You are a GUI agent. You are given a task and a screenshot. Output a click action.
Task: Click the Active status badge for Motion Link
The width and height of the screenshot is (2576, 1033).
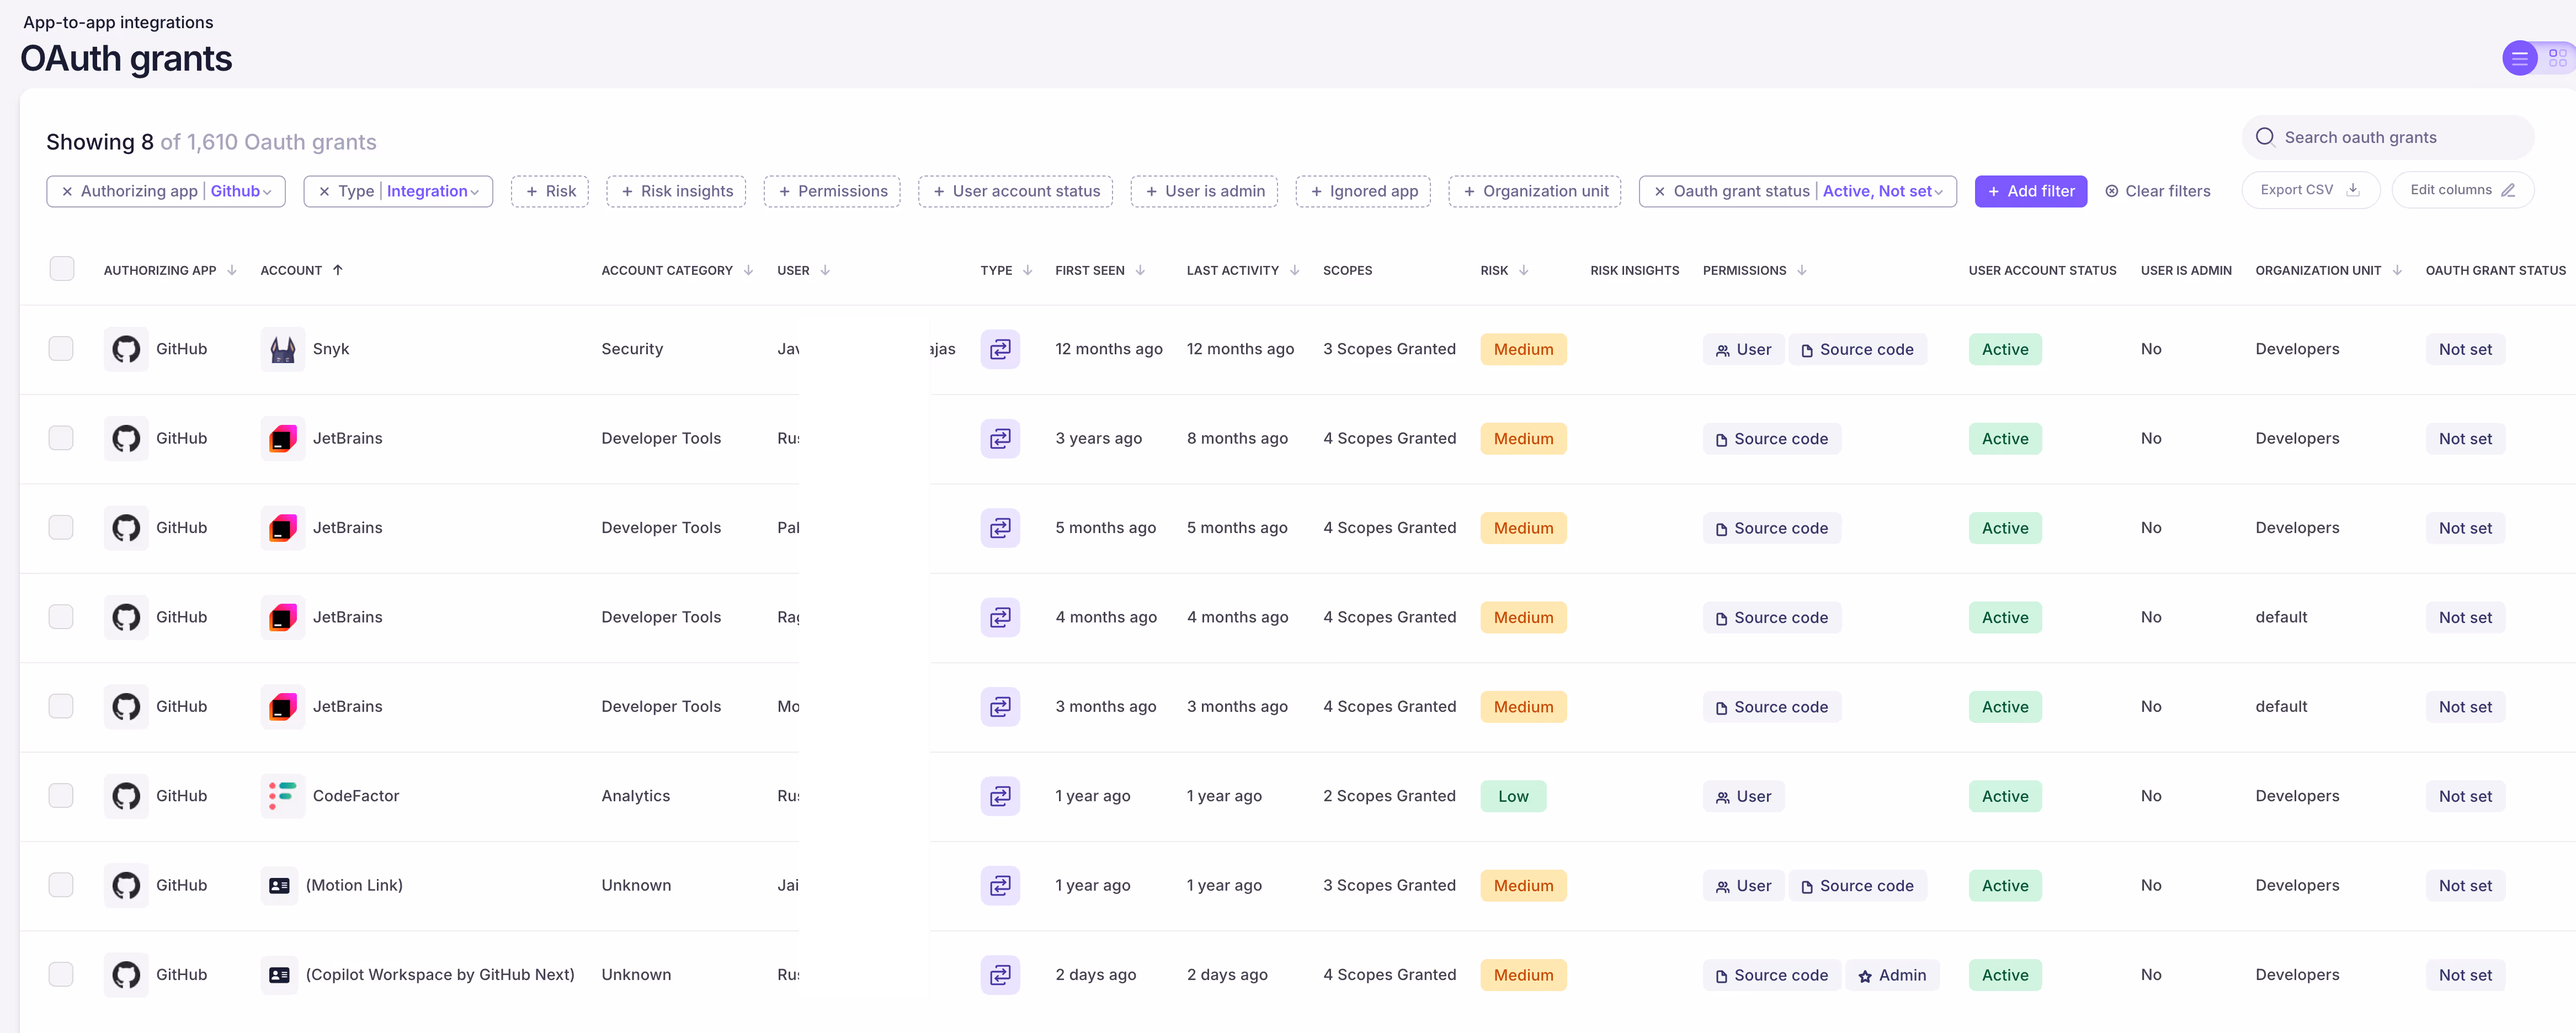(2005, 885)
